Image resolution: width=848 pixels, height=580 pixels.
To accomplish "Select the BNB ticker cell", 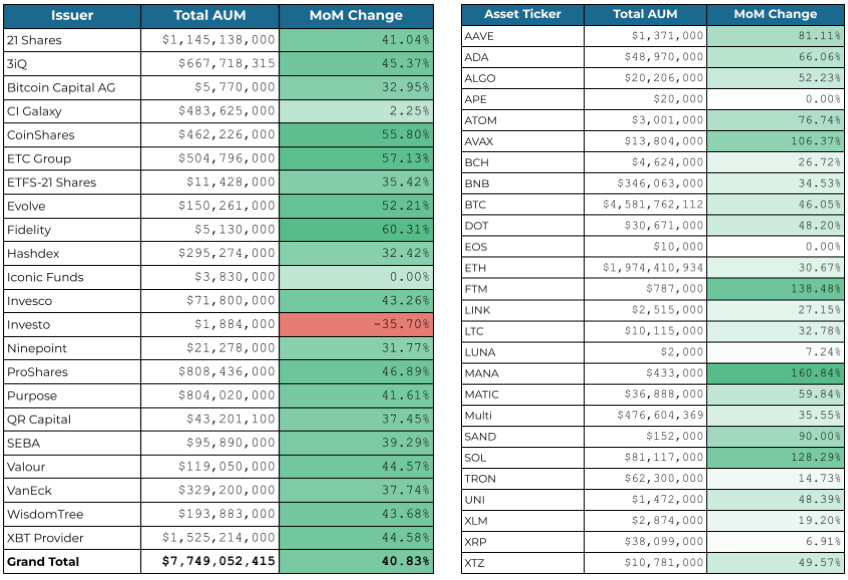I will pyautogui.click(x=522, y=184).
